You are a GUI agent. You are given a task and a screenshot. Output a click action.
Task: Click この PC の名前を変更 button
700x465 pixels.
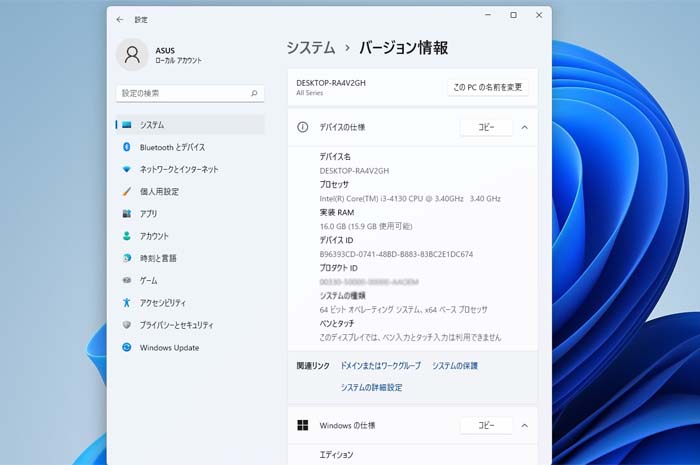(488, 87)
